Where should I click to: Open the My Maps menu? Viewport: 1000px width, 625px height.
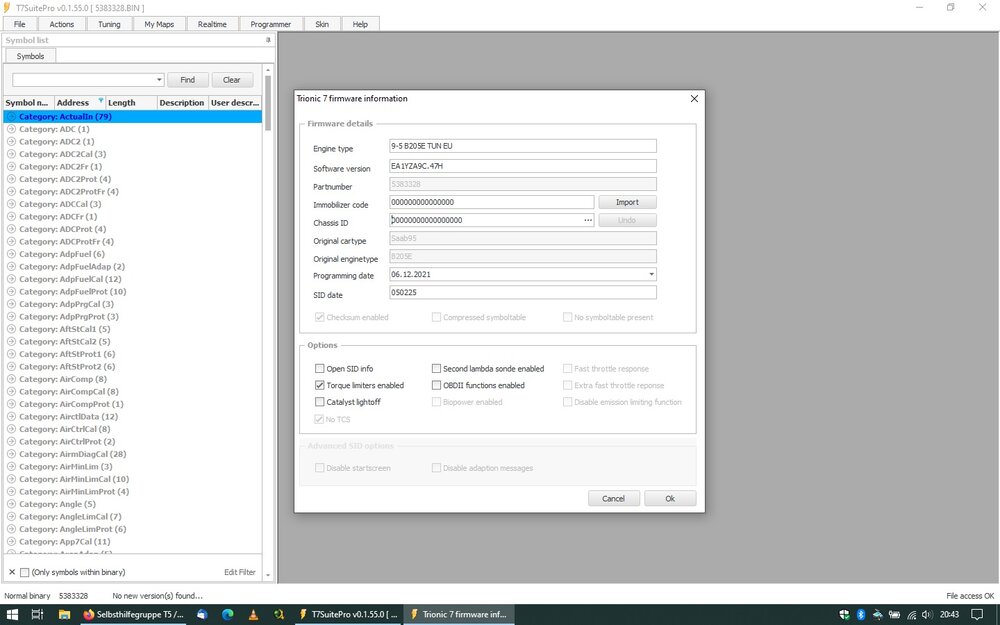[x=159, y=24]
